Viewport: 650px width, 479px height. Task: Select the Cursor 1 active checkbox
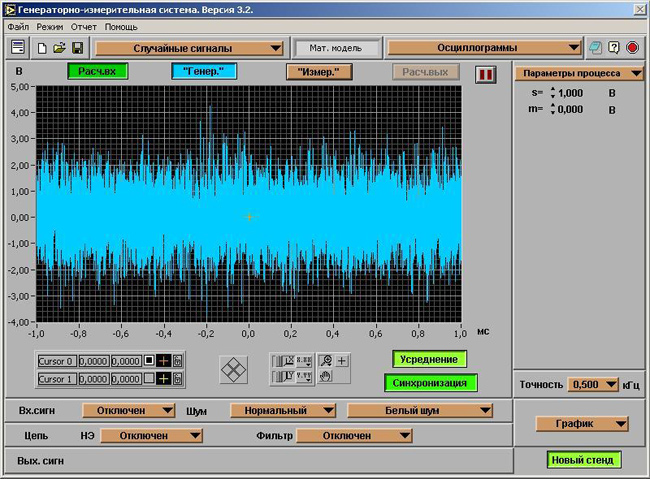tap(149, 379)
